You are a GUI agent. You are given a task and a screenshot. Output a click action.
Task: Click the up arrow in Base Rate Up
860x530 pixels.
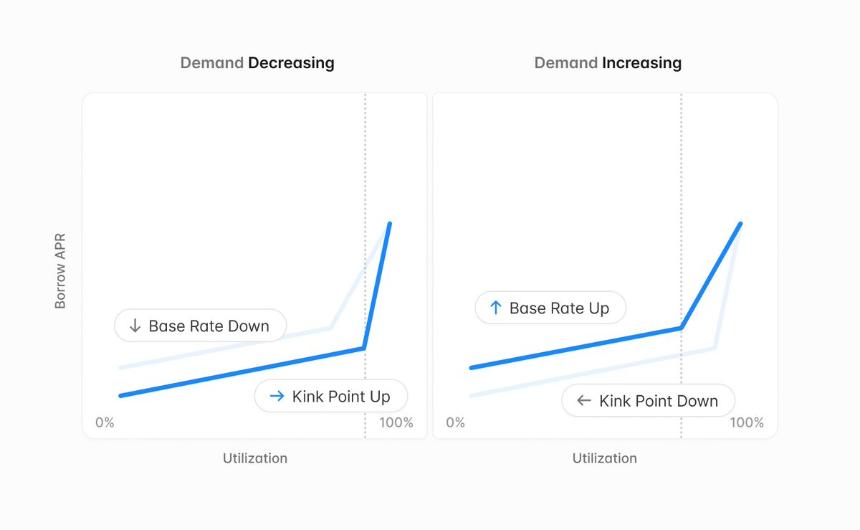496,308
